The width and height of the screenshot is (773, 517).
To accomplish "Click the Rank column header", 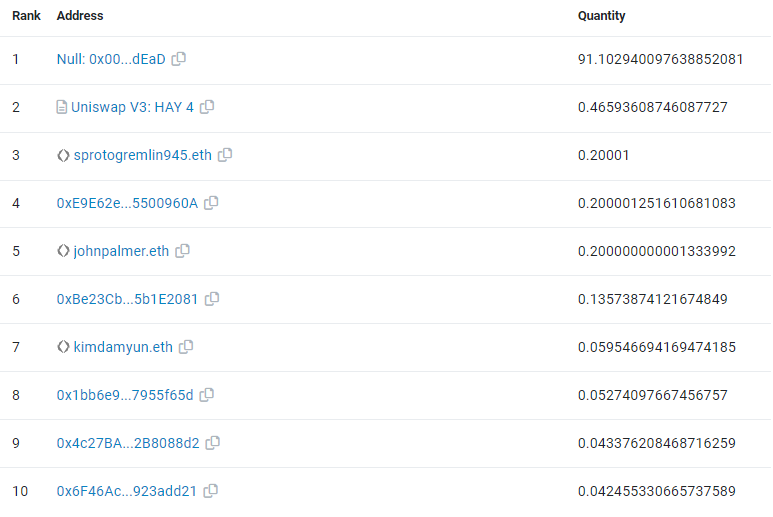I will pos(26,16).
